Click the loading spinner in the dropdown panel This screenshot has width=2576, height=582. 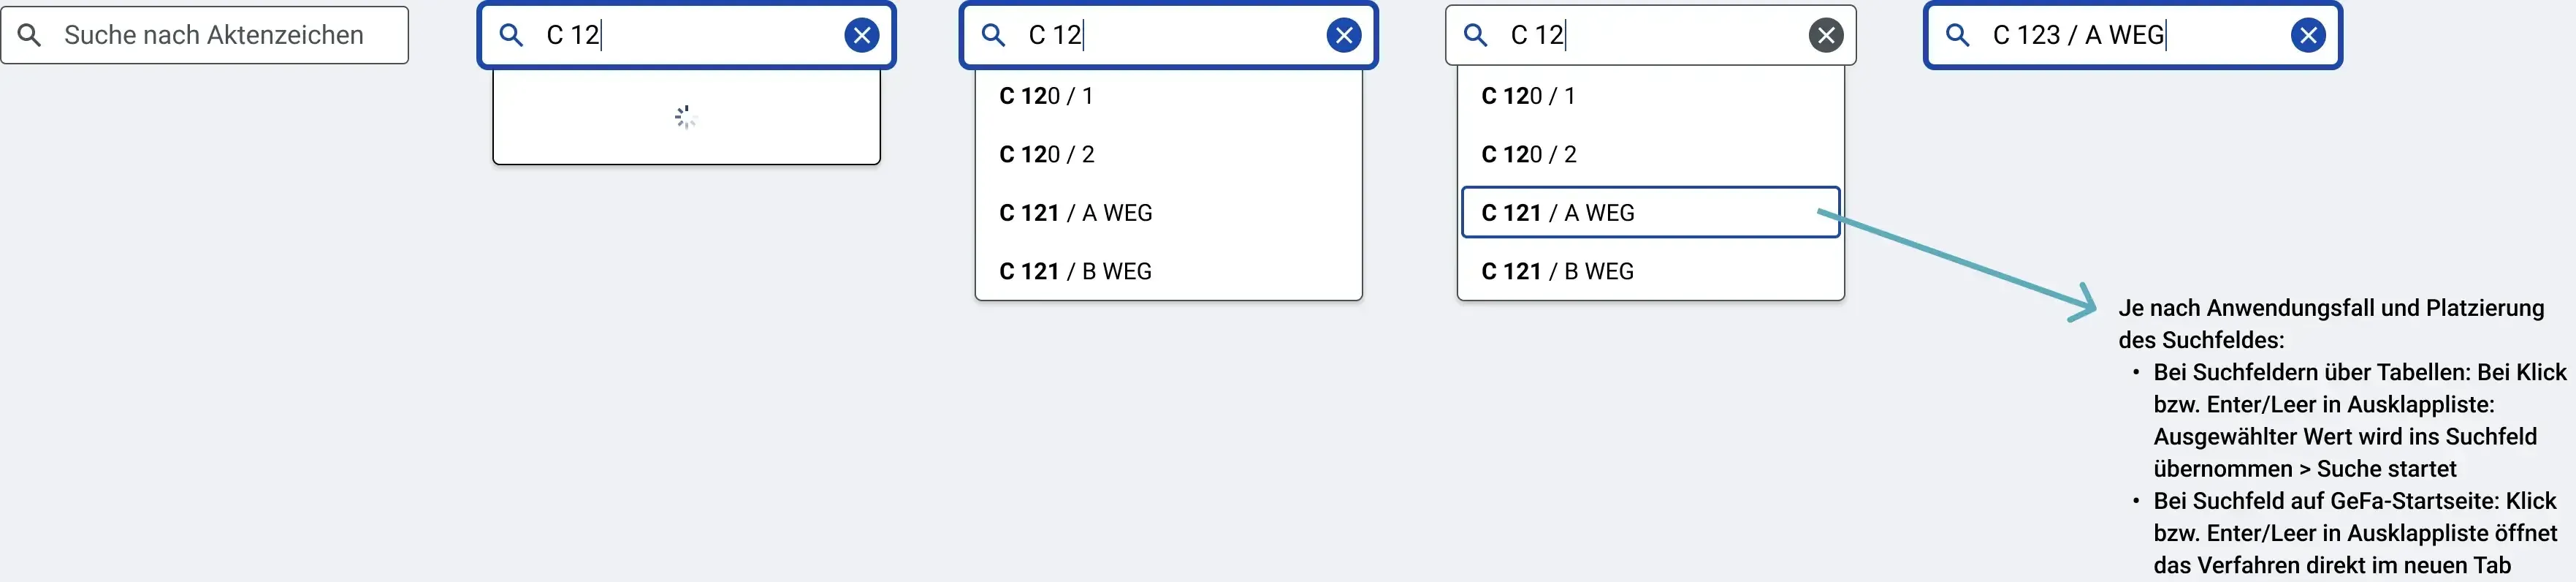tap(686, 117)
